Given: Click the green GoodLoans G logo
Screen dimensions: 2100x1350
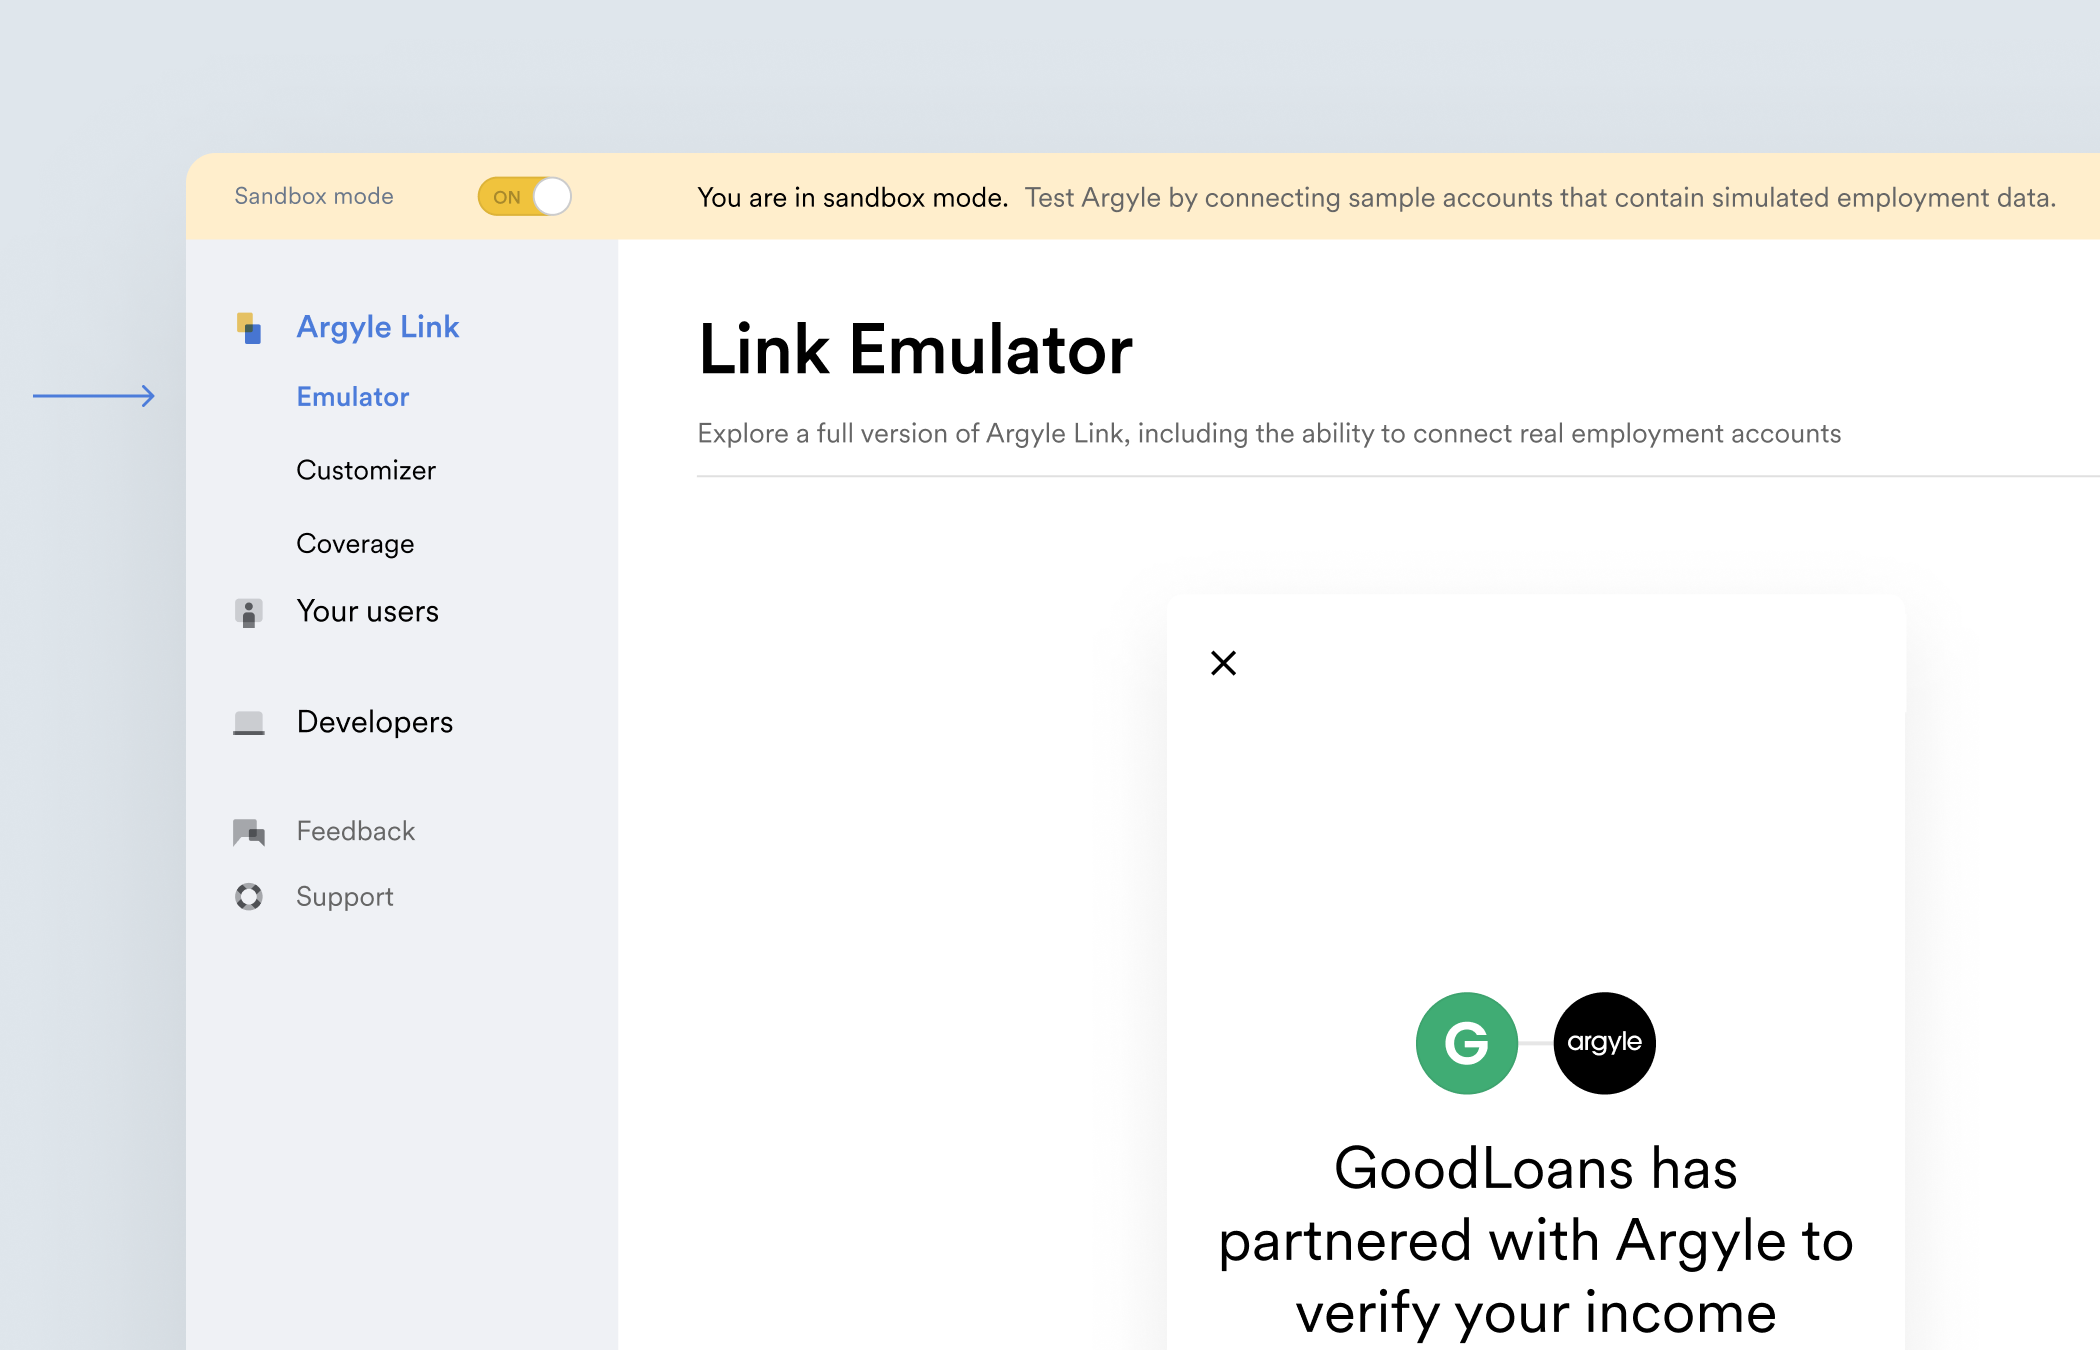Looking at the screenshot, I should click(1466, 1043).
